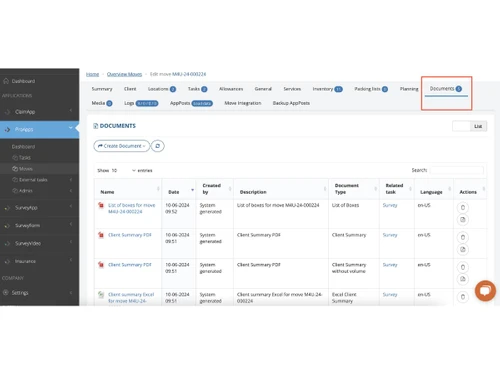The height and width of the screenshot is (375, 500).
Task: Open Survey link in List of Boxes row
Action: tap(390, 205)
